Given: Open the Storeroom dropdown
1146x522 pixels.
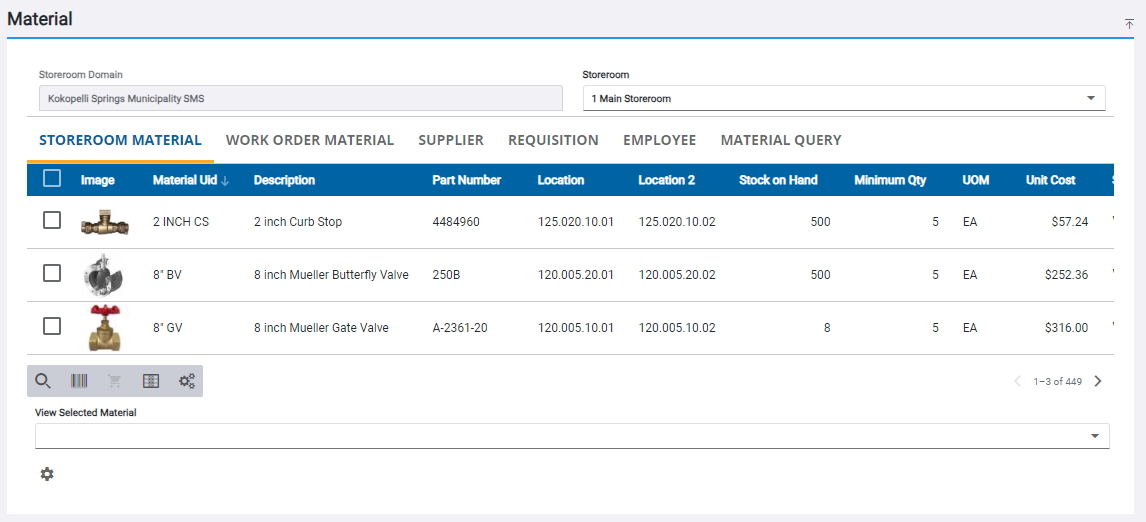Looking at the screenshot, I should [x=844, y=98].
